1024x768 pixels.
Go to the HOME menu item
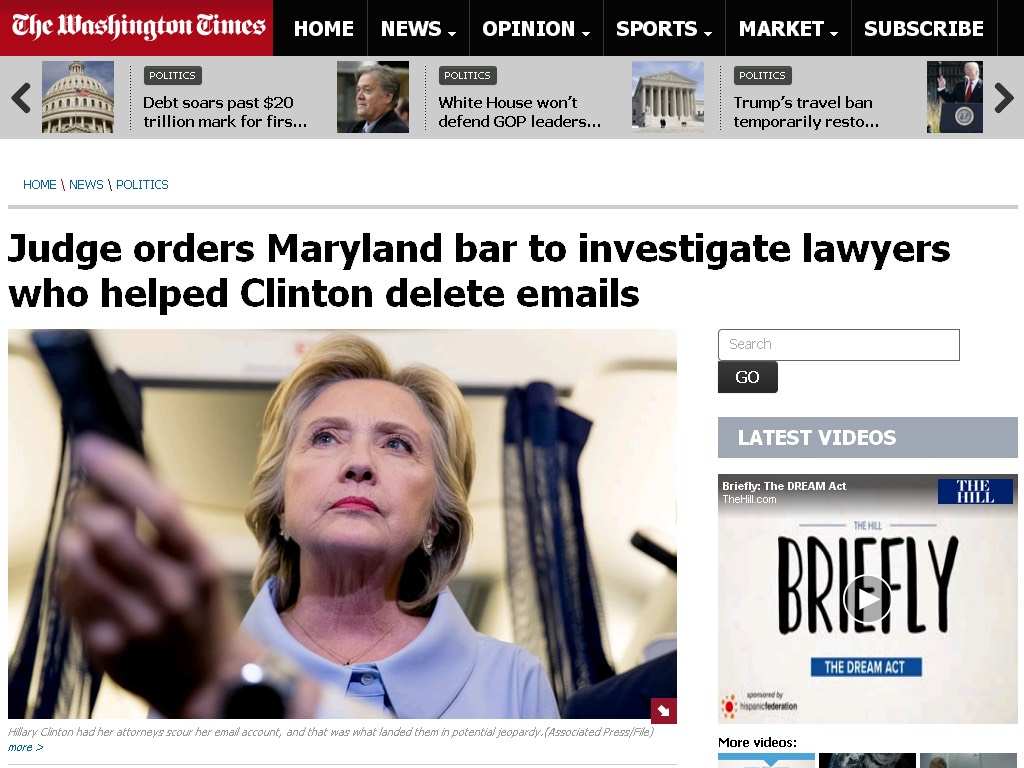(x=323, y=28)
